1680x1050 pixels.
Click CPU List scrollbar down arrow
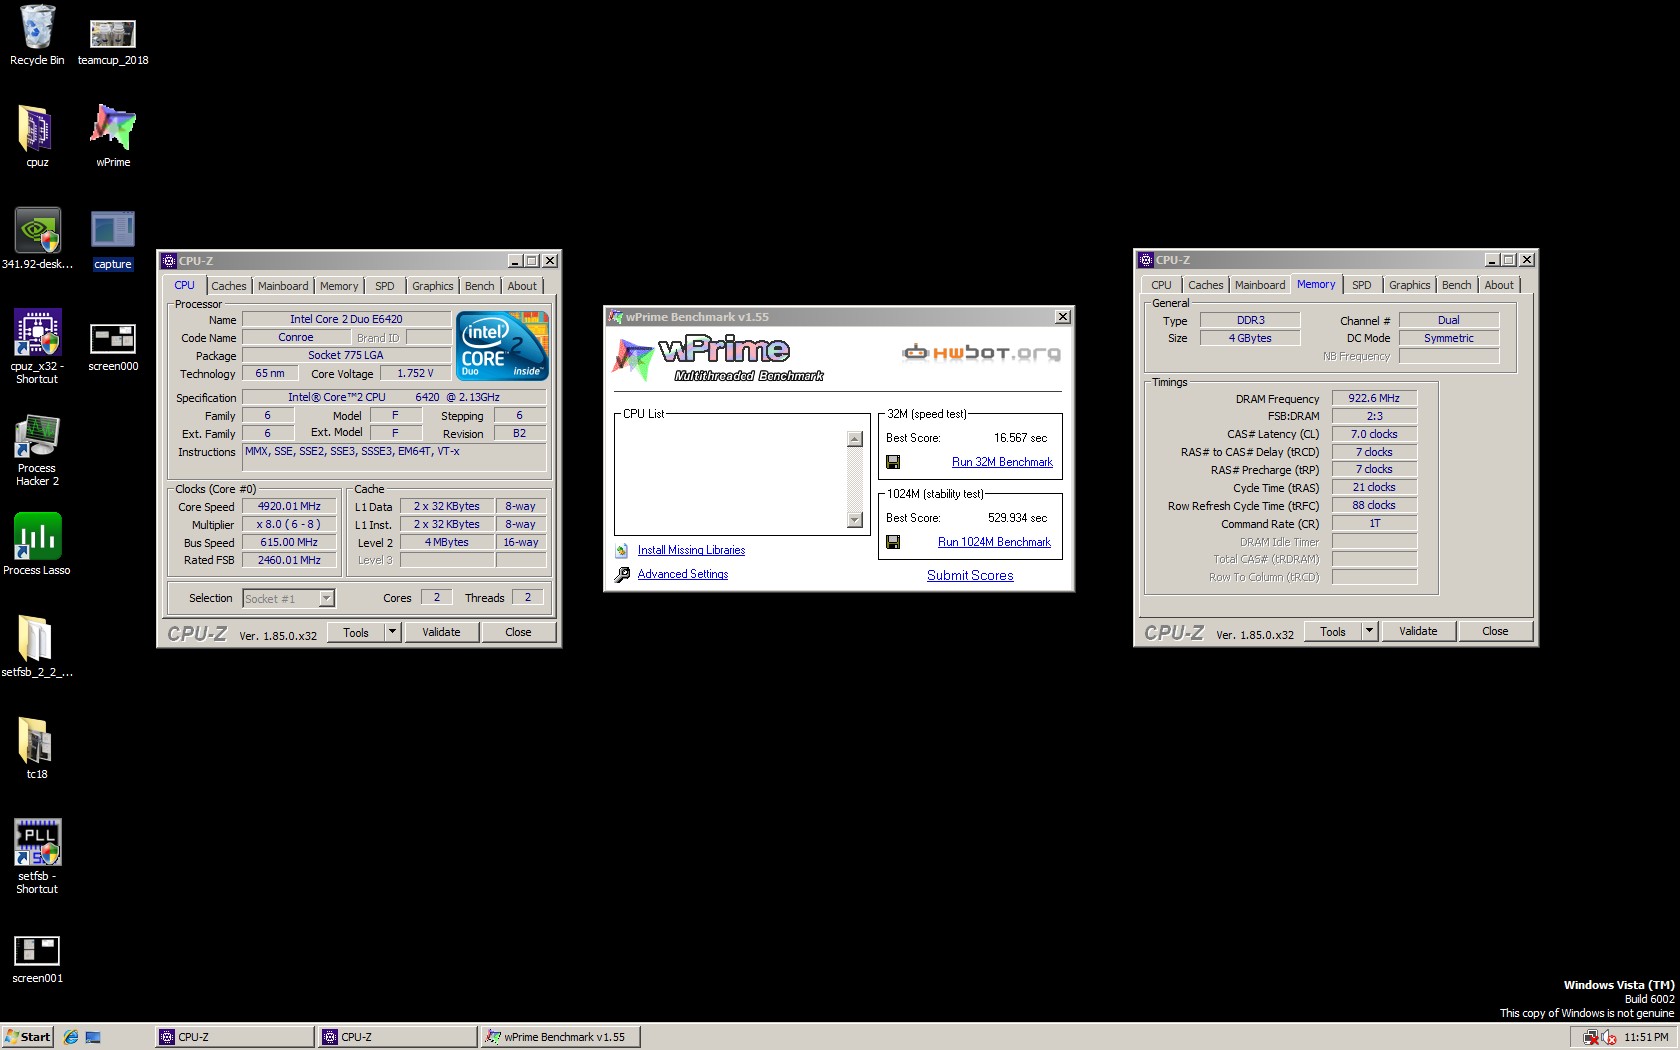(x=854, y=519)
